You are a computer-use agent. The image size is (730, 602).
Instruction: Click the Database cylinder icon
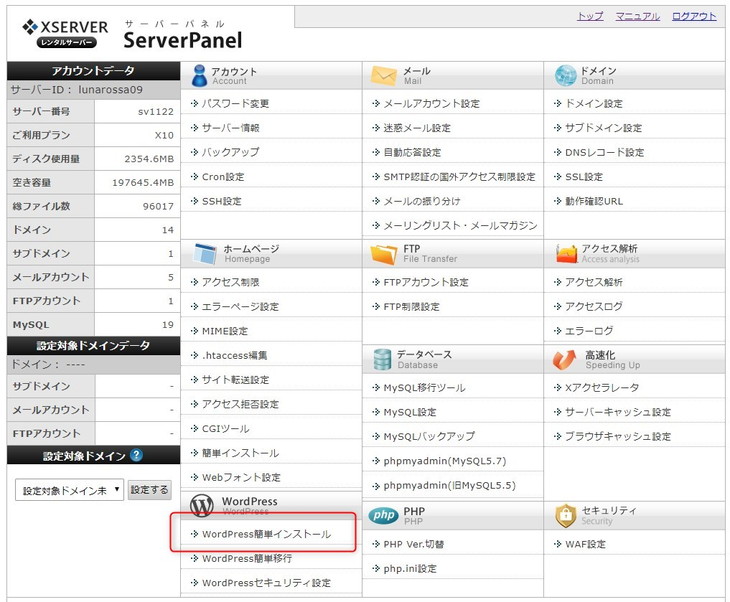click(382, 359)
